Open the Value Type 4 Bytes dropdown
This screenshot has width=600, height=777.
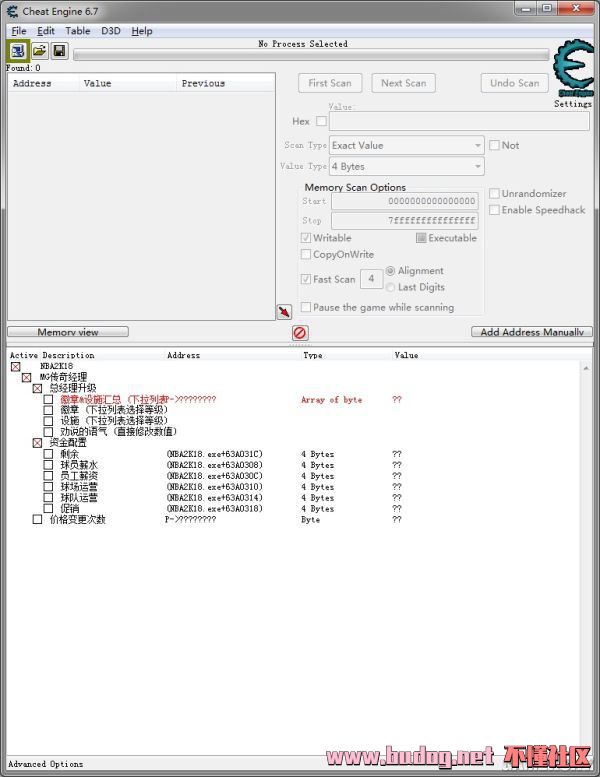tap(406, 167)
